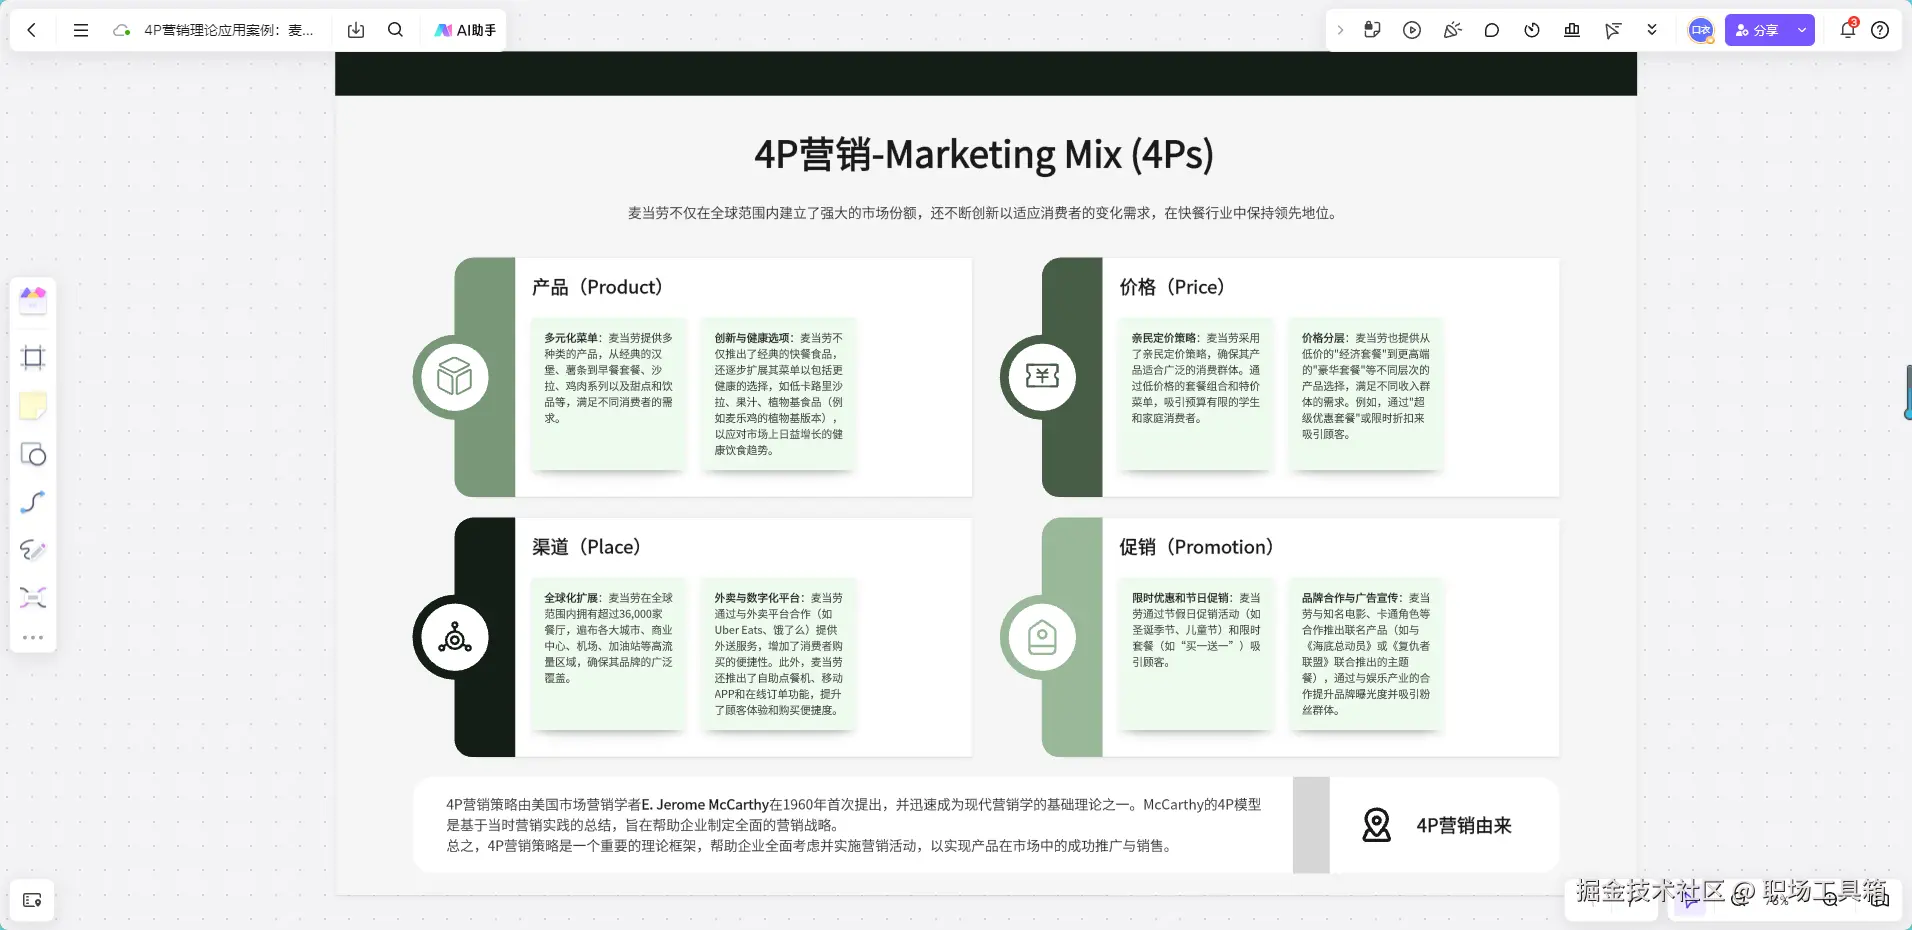Expand more tools with double chevron
1912x930 pixels.
pyautogui.click(x=1652, y=30)
